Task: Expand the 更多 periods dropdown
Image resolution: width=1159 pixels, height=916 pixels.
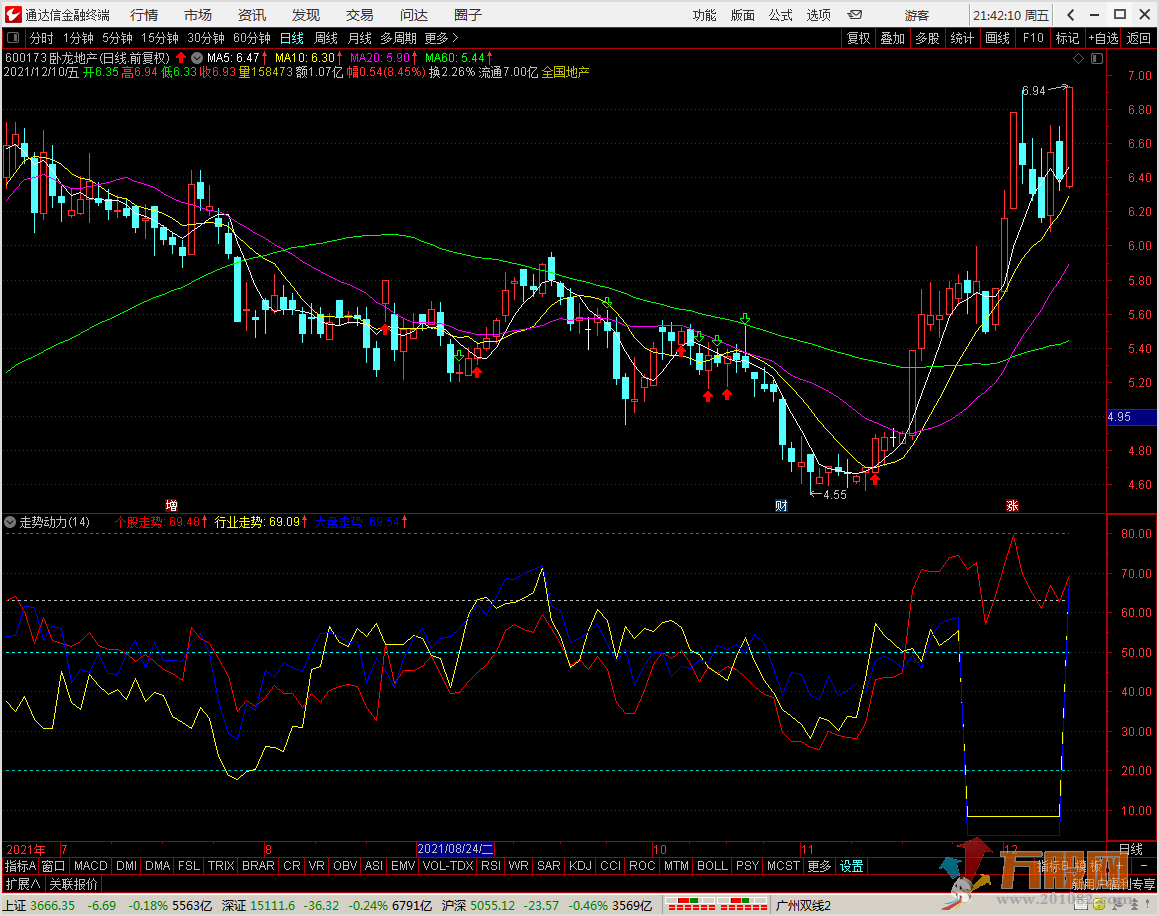Action: 442,38
